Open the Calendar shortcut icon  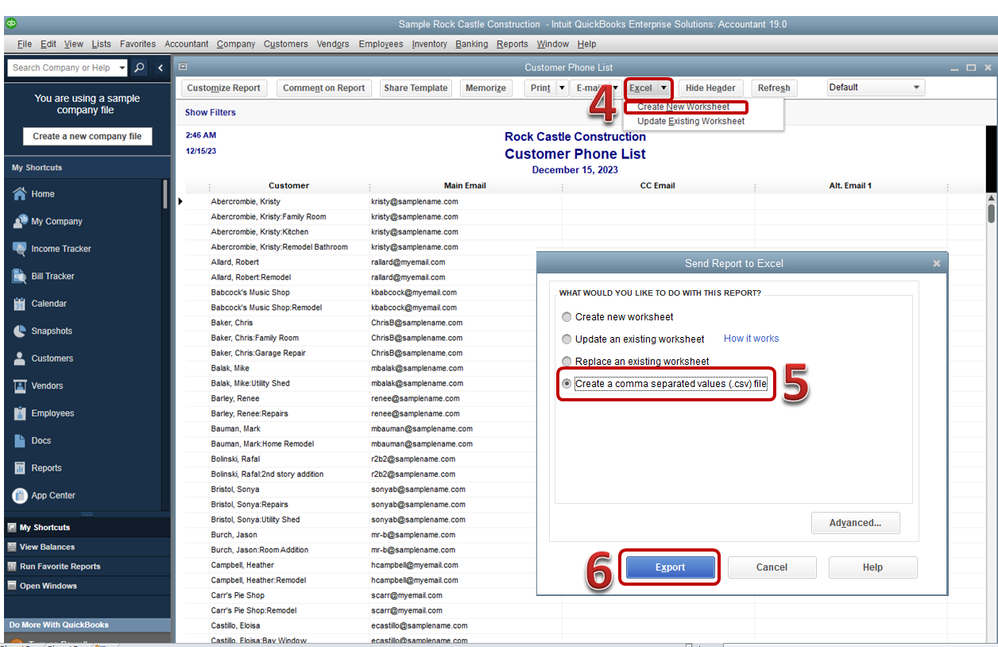(x=20, y=303)
